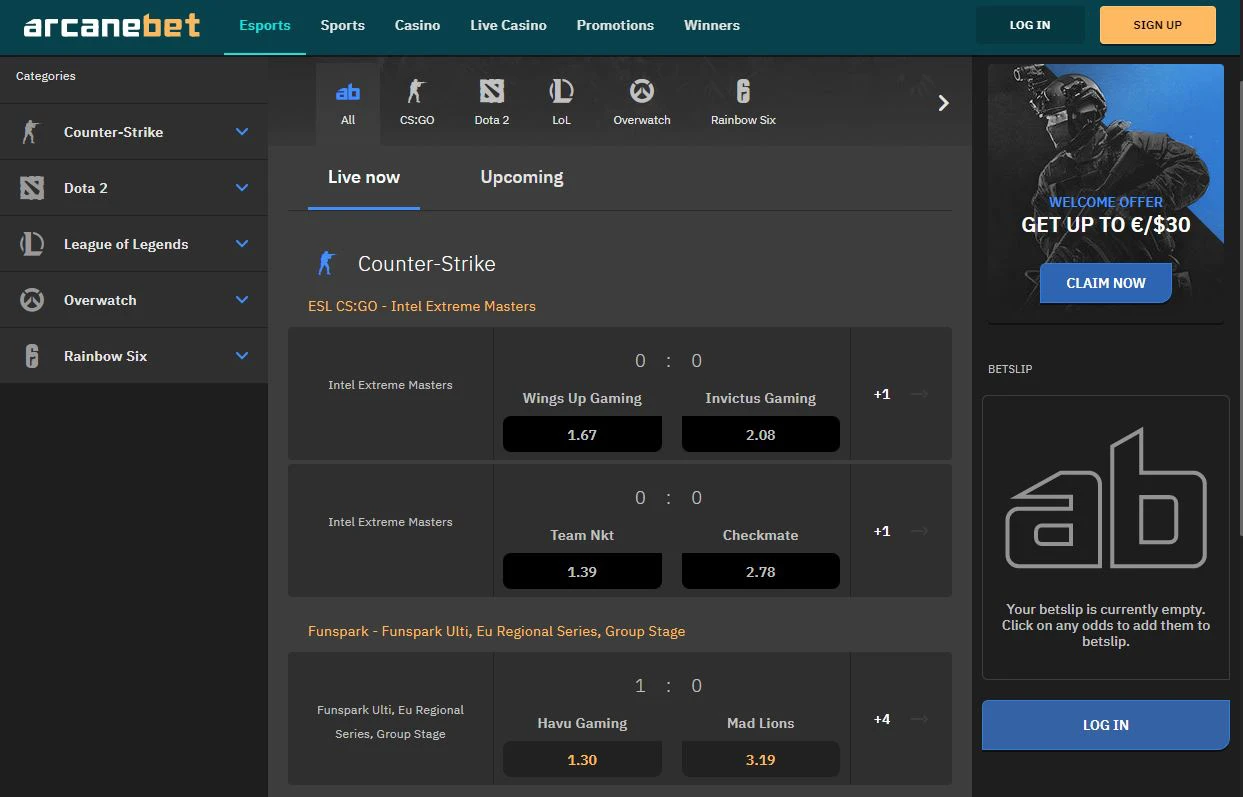Bet on Invictus Gaming at 2.08
The width and height of the screenshot is (1243, 797).
click(x=761, y=435)
